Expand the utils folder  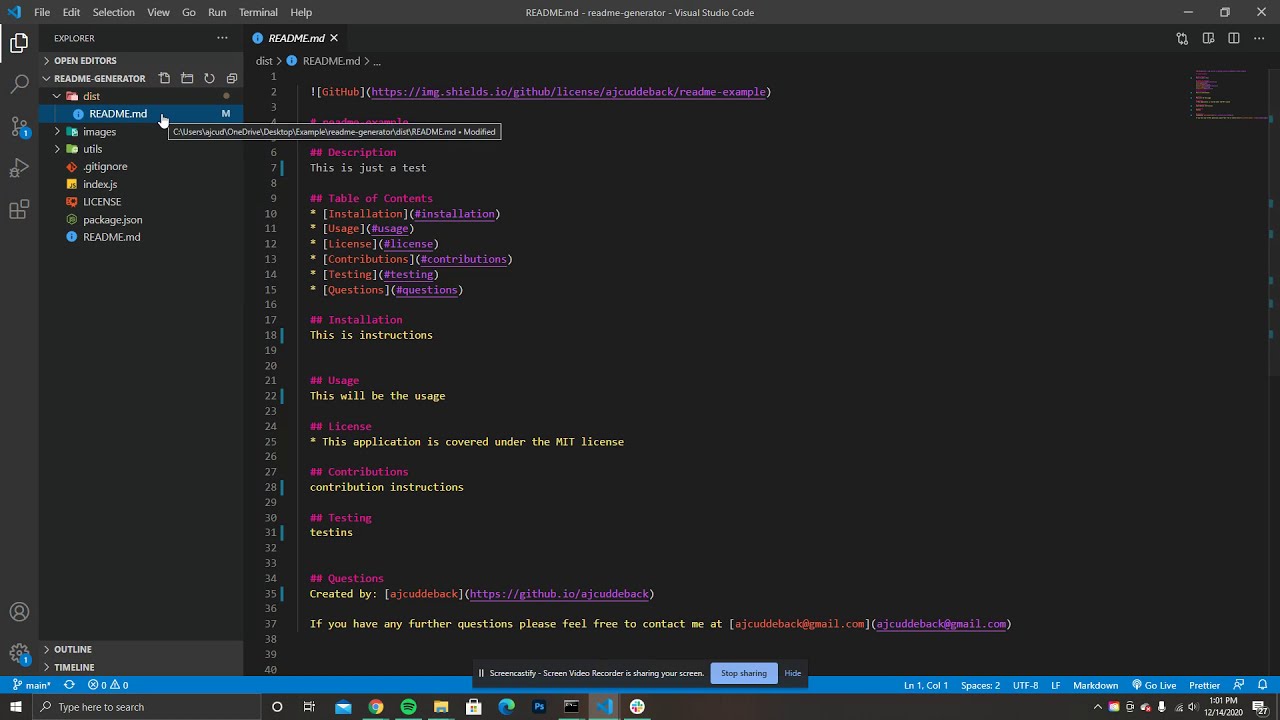click(x=92, y=149)
